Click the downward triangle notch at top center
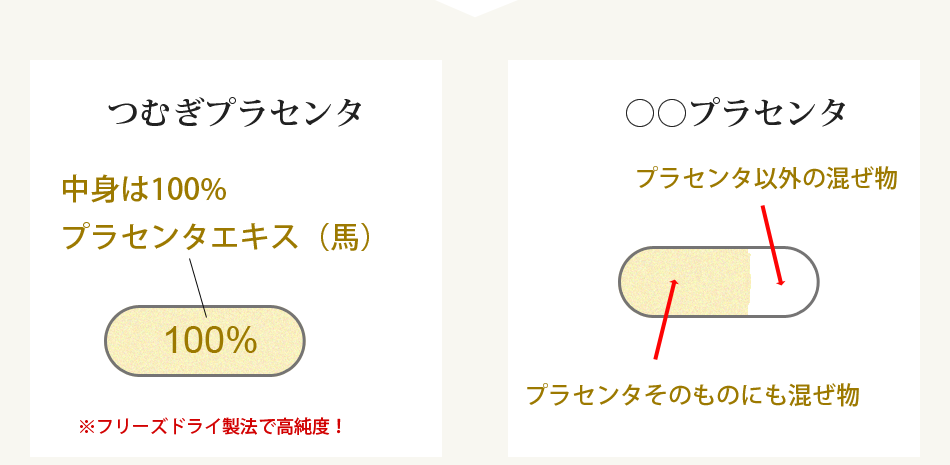Viewport: 950px width, 465px height. coord(475,8)
